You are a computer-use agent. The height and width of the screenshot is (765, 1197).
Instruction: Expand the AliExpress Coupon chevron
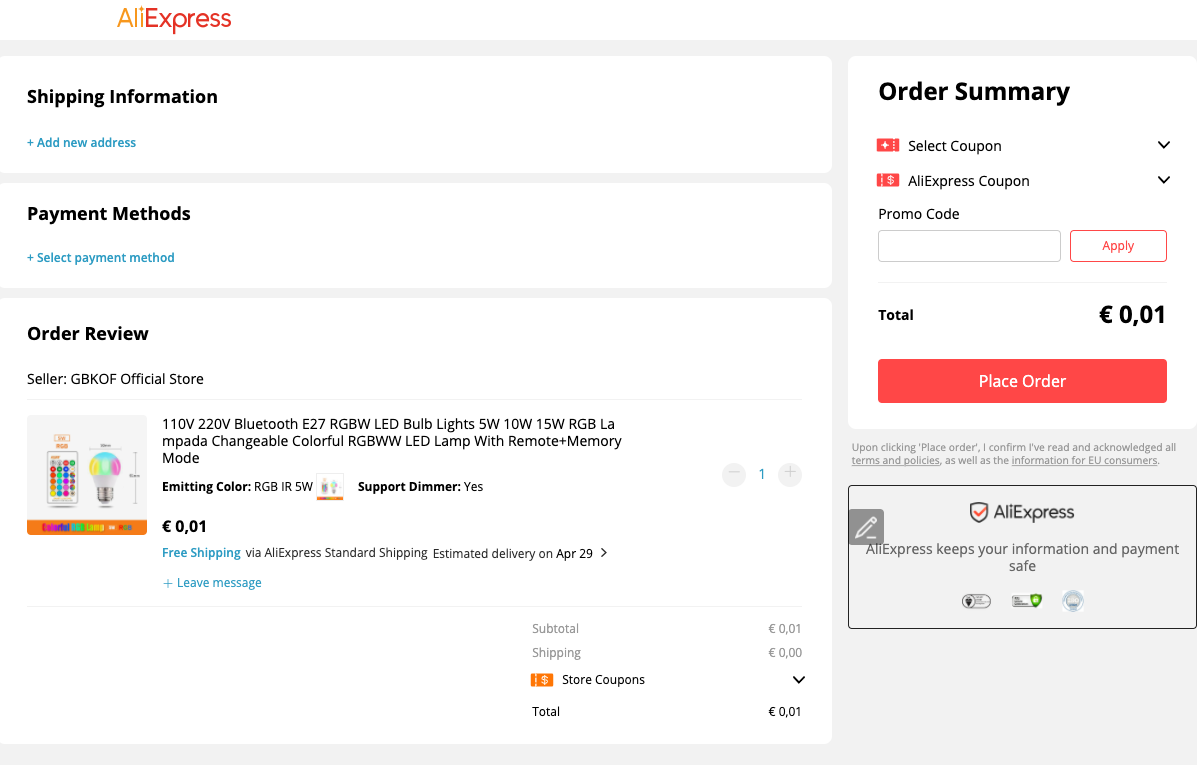pyautogui.click(x=1163, y=180)
